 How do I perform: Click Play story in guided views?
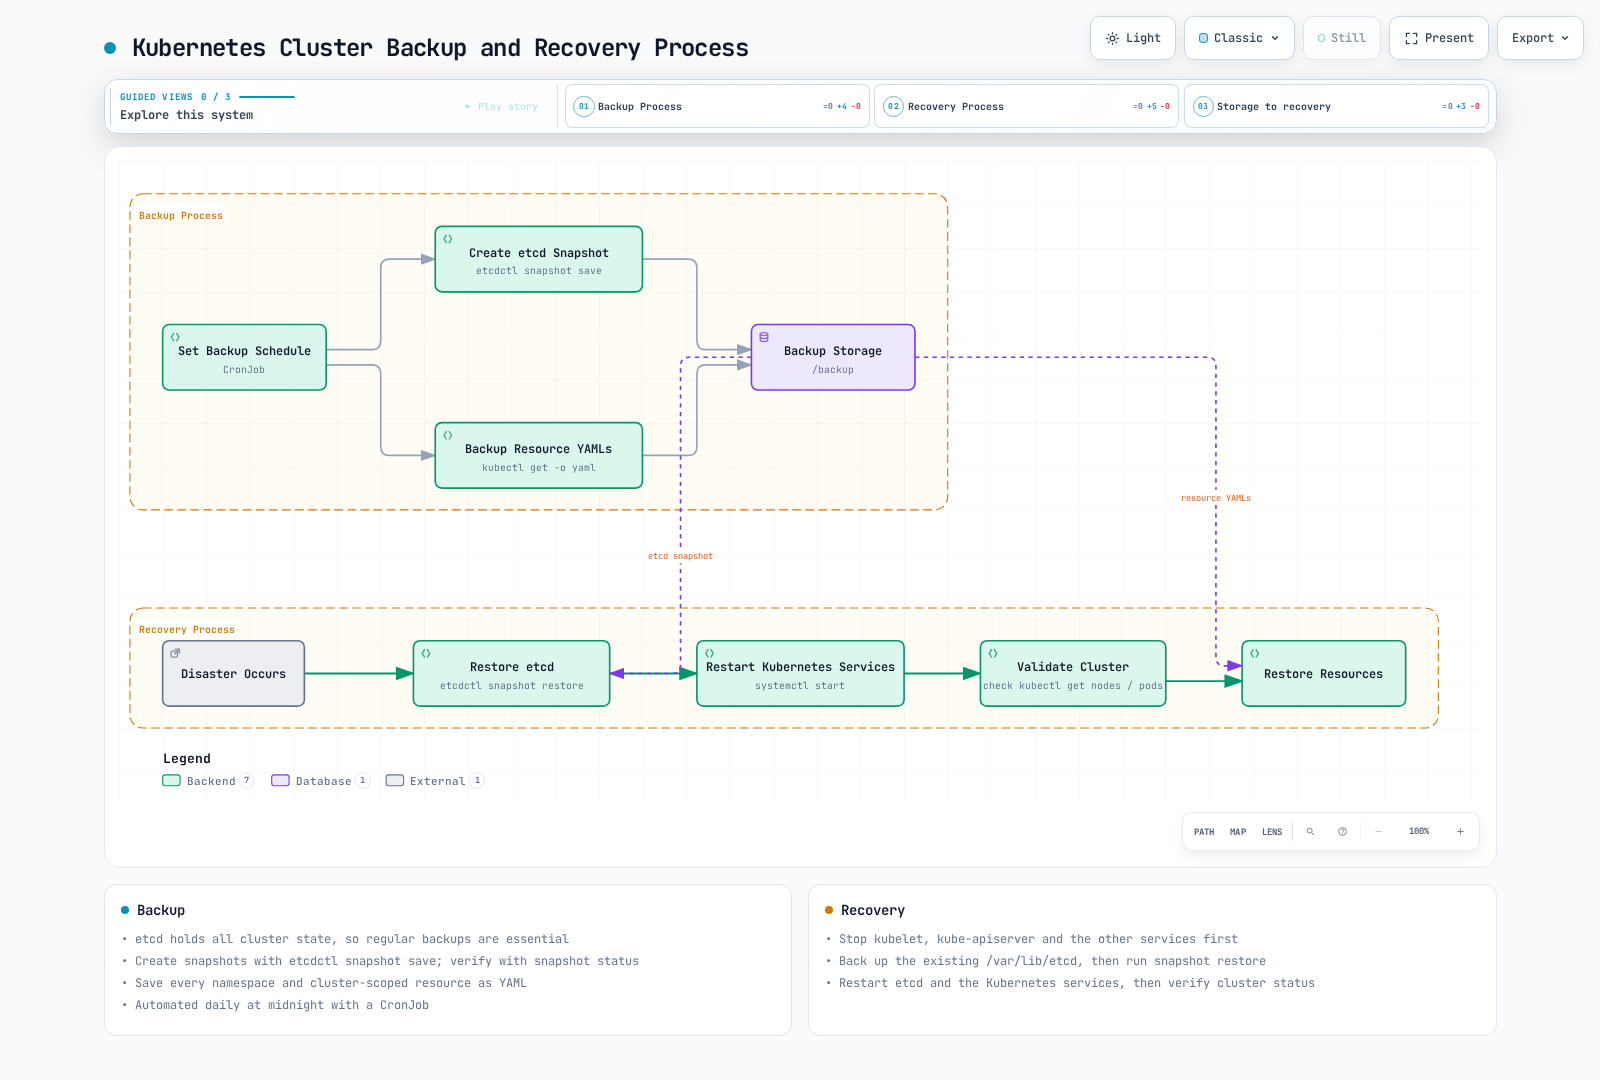click(x=502, y=107)
